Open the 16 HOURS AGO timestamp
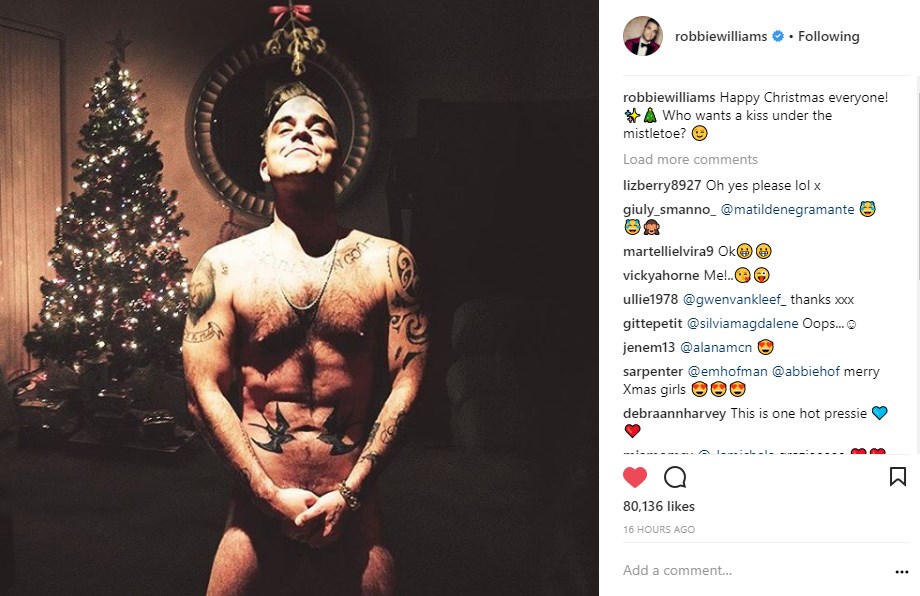920x596 pixels. 659,530
